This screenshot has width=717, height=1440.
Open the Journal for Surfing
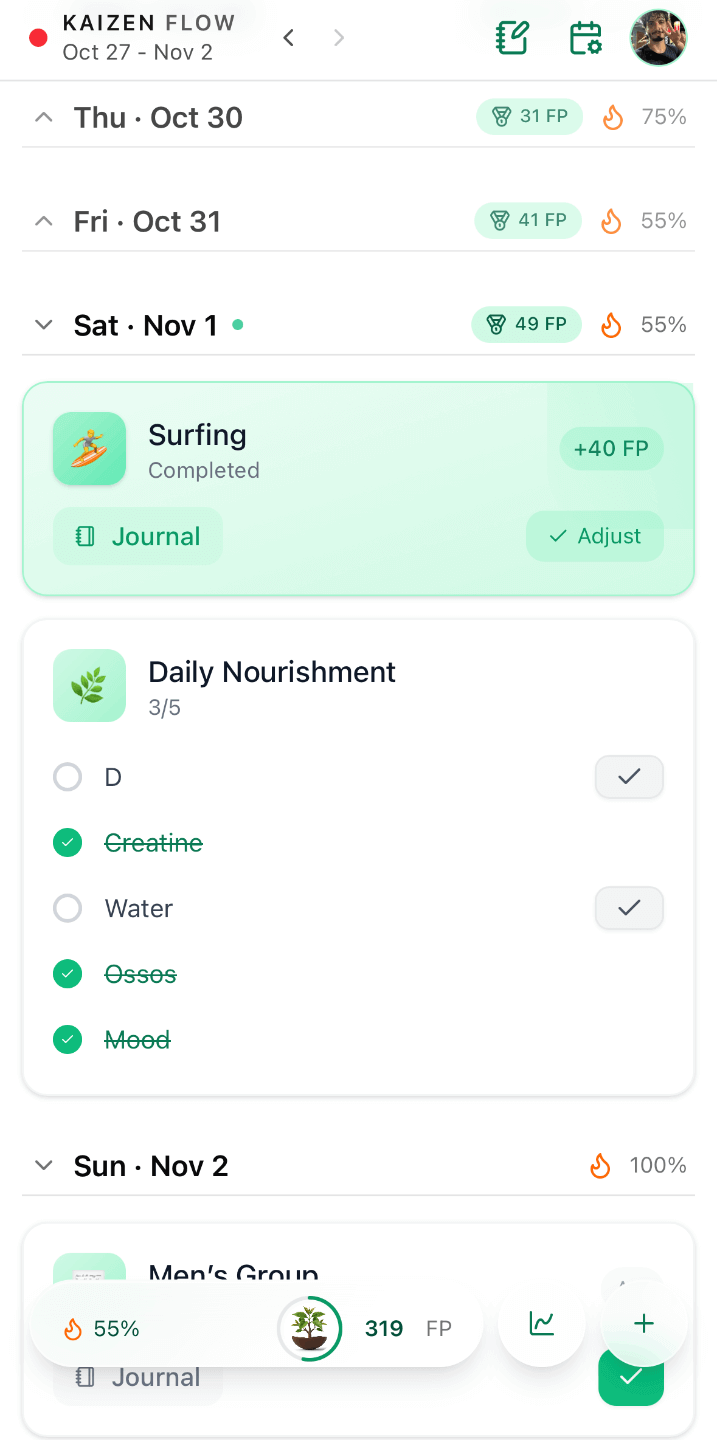tap(137, 536)
